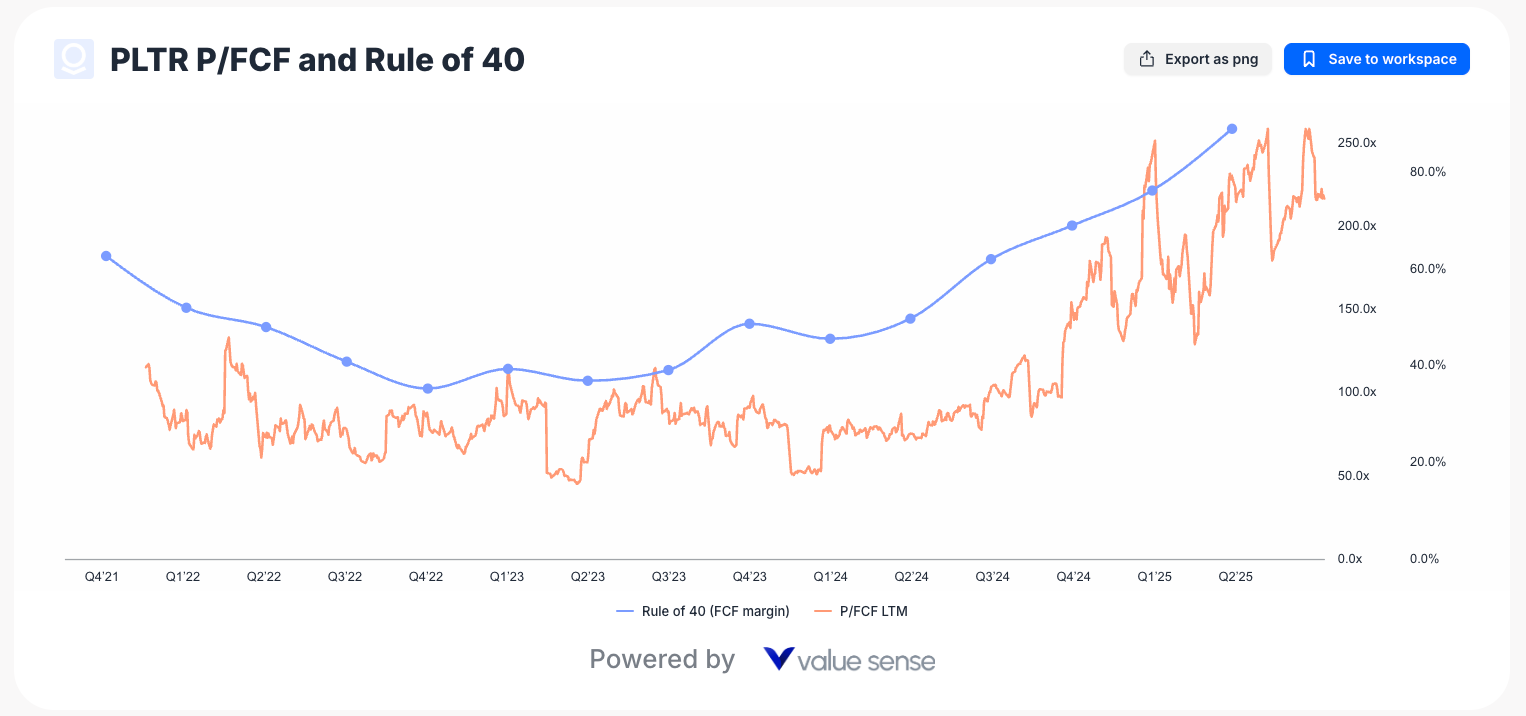Screen dimensions: 1526x716
Task: Click the bookmark icon in Save to workspace
Action: click(x=1309, y=59)
